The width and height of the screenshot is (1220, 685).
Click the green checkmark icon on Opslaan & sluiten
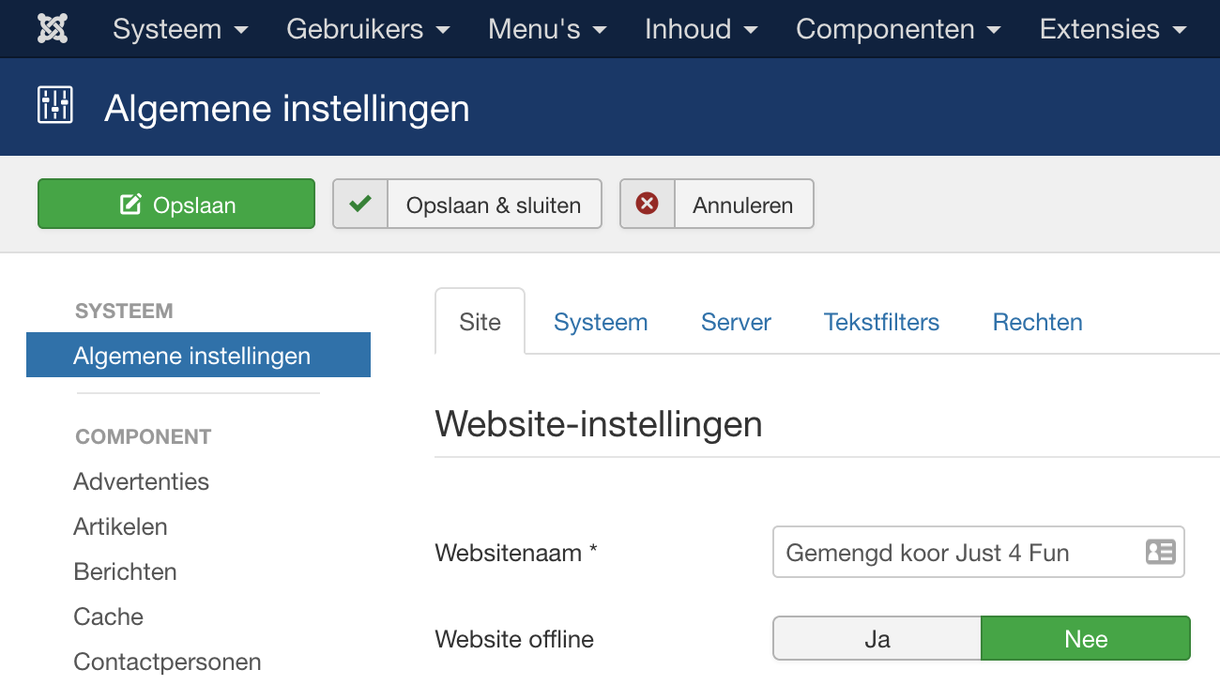(x=360, y=204)
